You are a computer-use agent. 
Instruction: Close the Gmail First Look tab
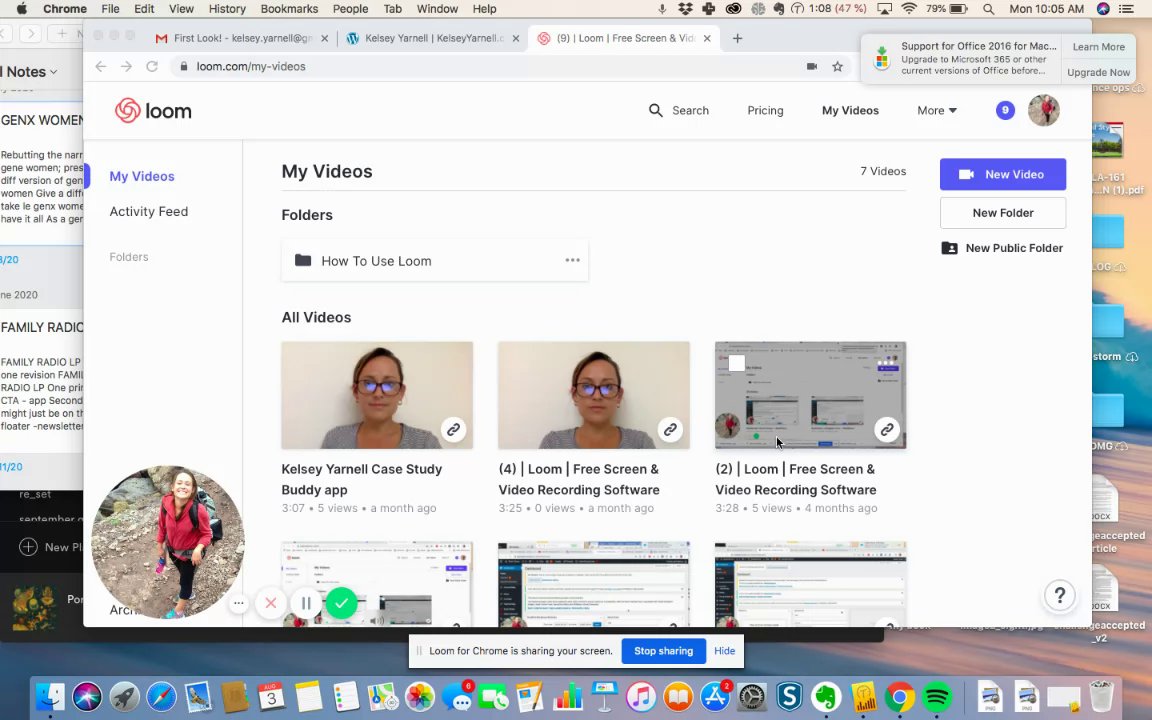click(x=324, y=38)
